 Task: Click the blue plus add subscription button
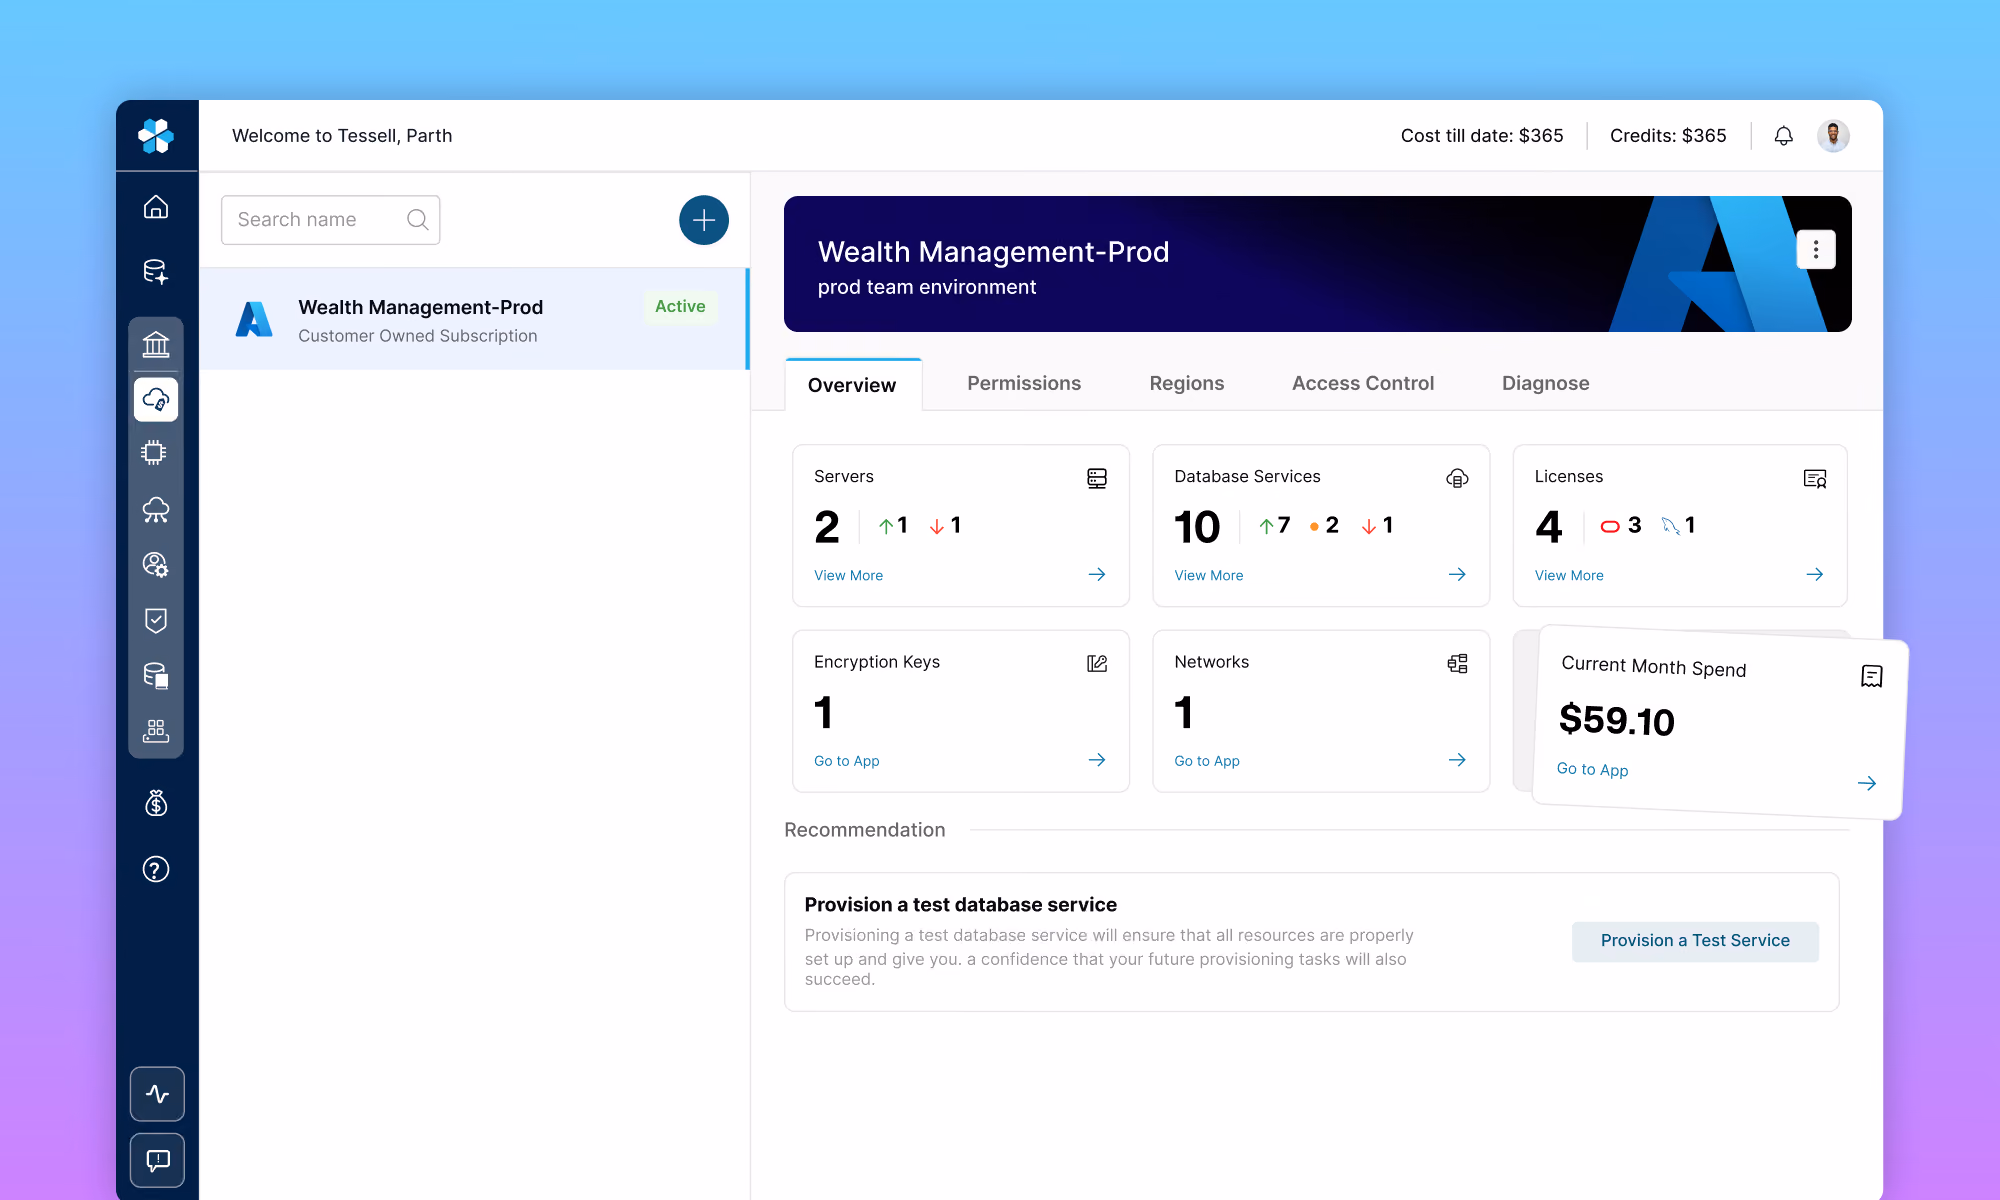[x=704, y=220]
